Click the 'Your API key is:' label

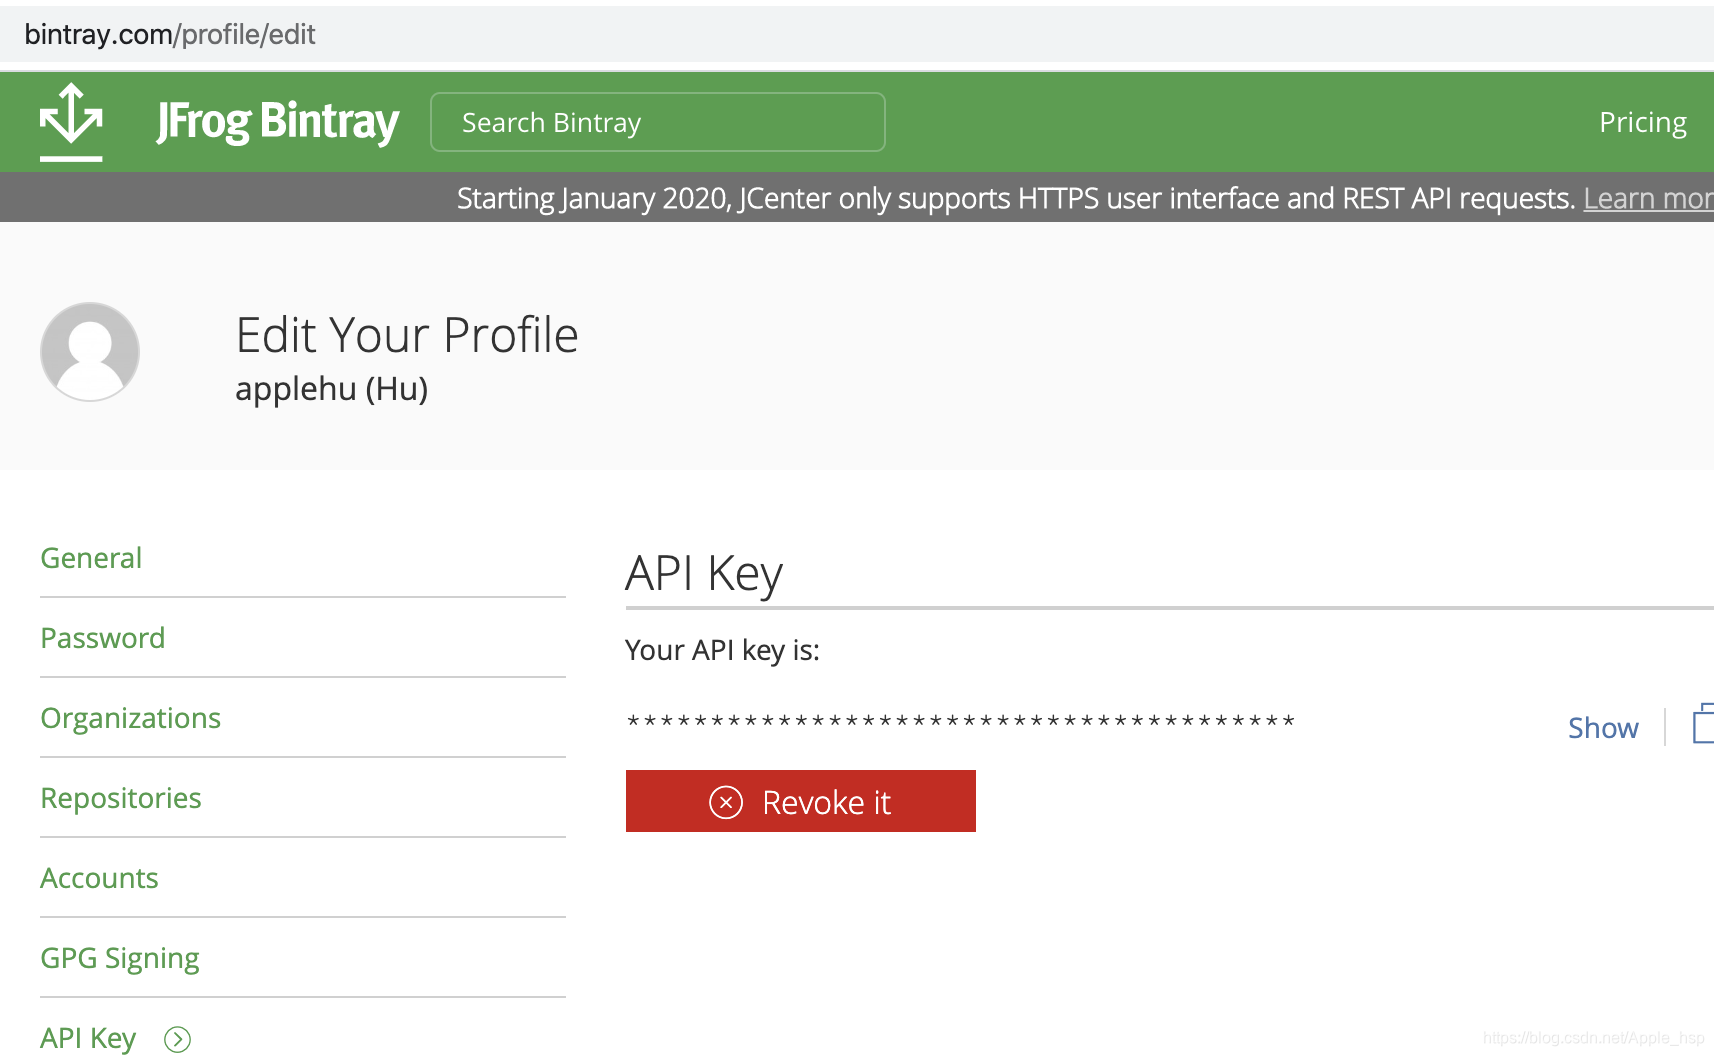pos(722,650)
